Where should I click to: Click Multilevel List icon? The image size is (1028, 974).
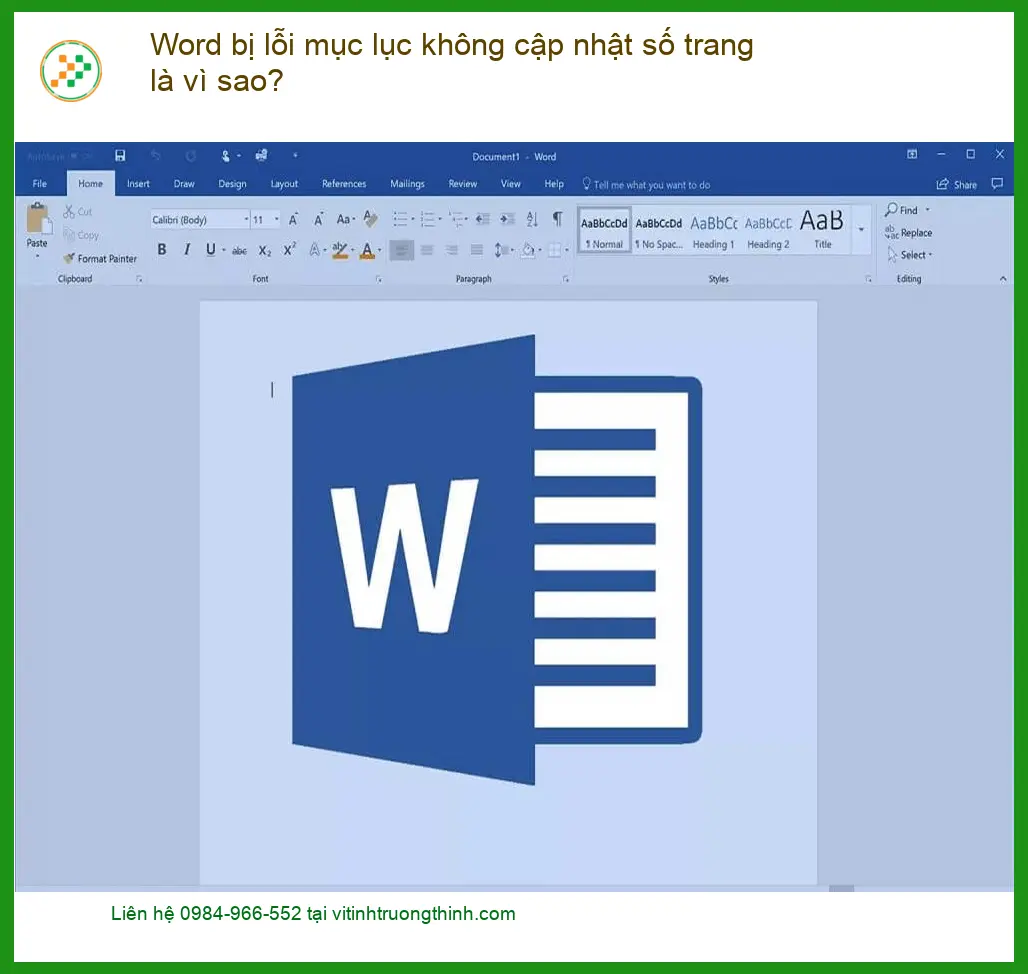click(455, 219)
